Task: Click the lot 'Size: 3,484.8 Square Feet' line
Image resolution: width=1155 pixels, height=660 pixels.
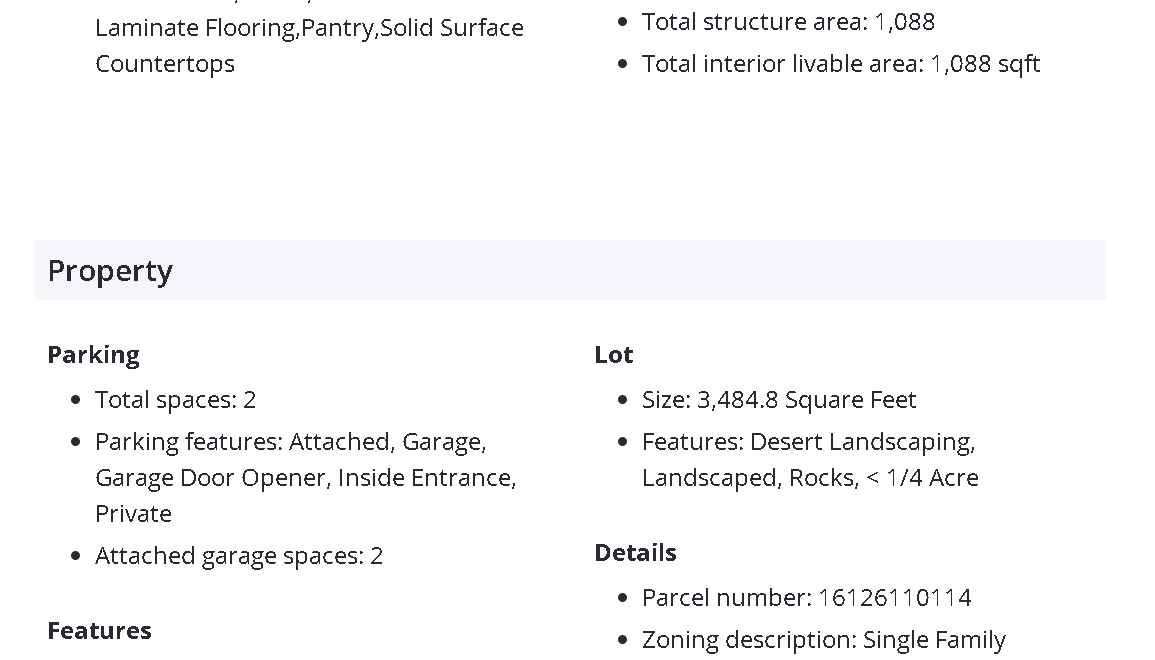Action: (x=778, y=400)
